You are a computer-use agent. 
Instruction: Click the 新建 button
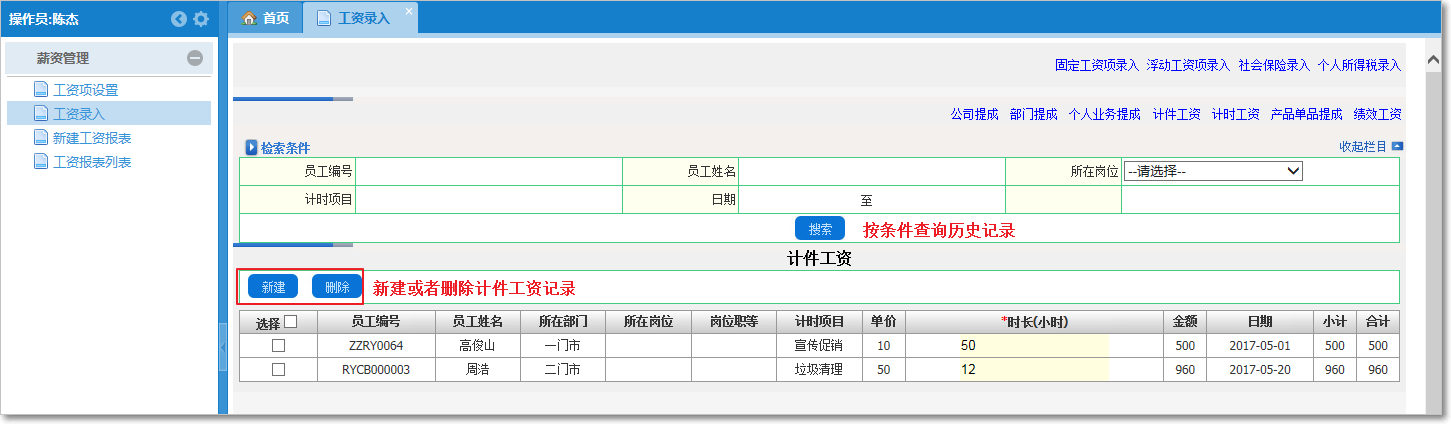273,287
